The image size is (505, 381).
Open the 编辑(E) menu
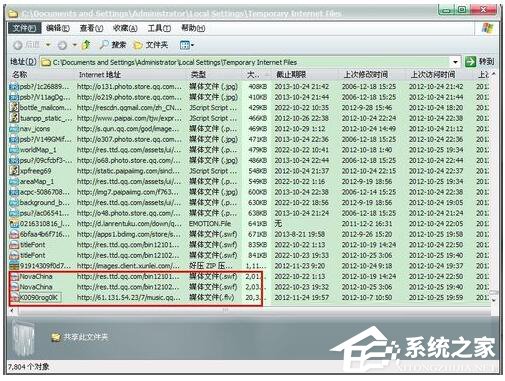coord(58,28)
